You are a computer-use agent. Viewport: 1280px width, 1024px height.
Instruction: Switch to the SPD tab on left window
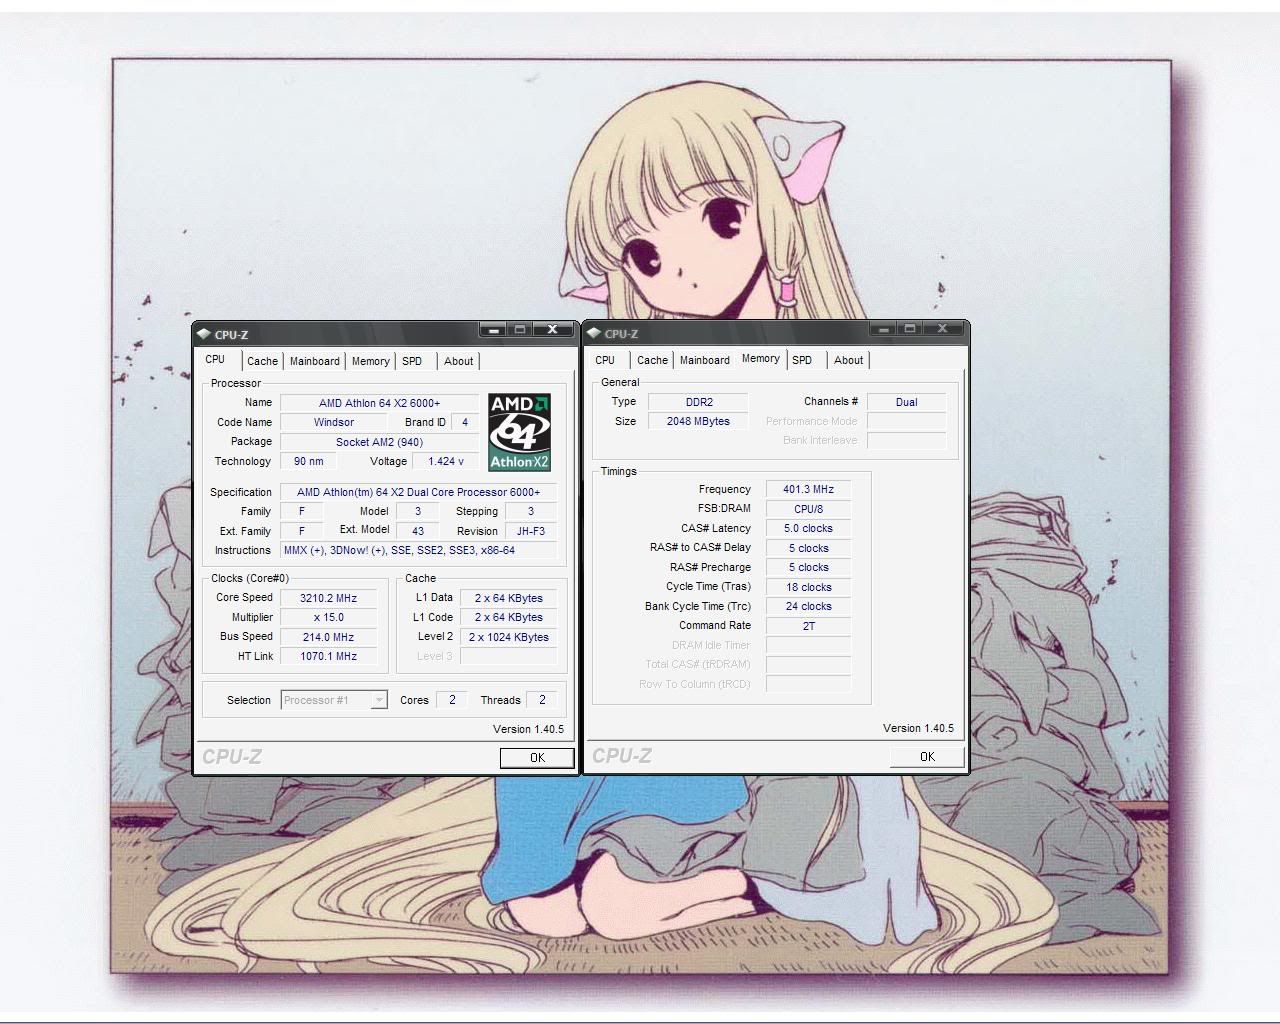click(x=413, y=361)
